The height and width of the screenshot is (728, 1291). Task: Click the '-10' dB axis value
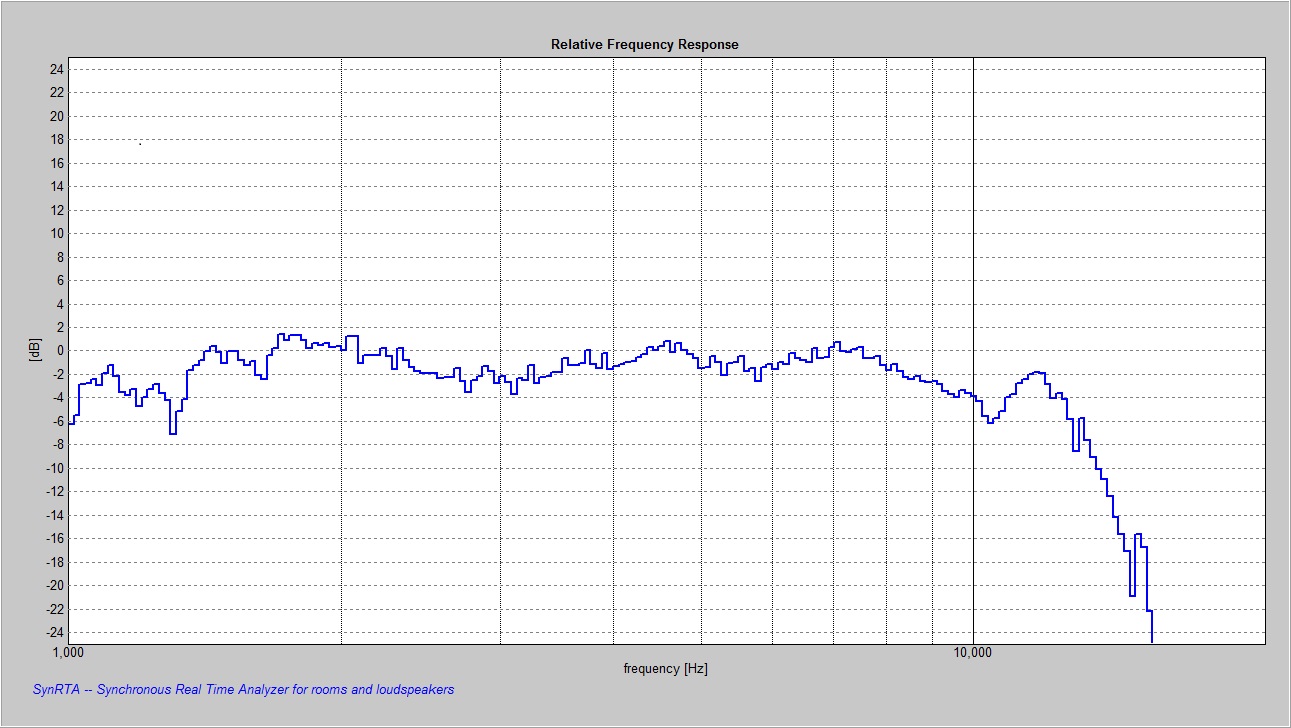point(55,468)
